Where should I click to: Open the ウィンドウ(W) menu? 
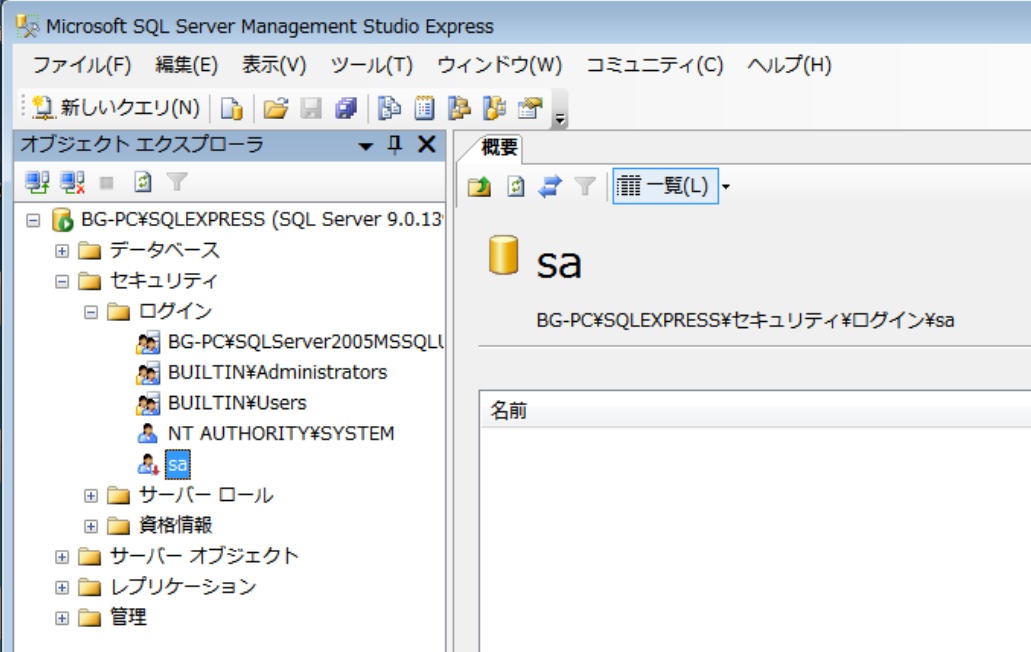tap(500, 65)
